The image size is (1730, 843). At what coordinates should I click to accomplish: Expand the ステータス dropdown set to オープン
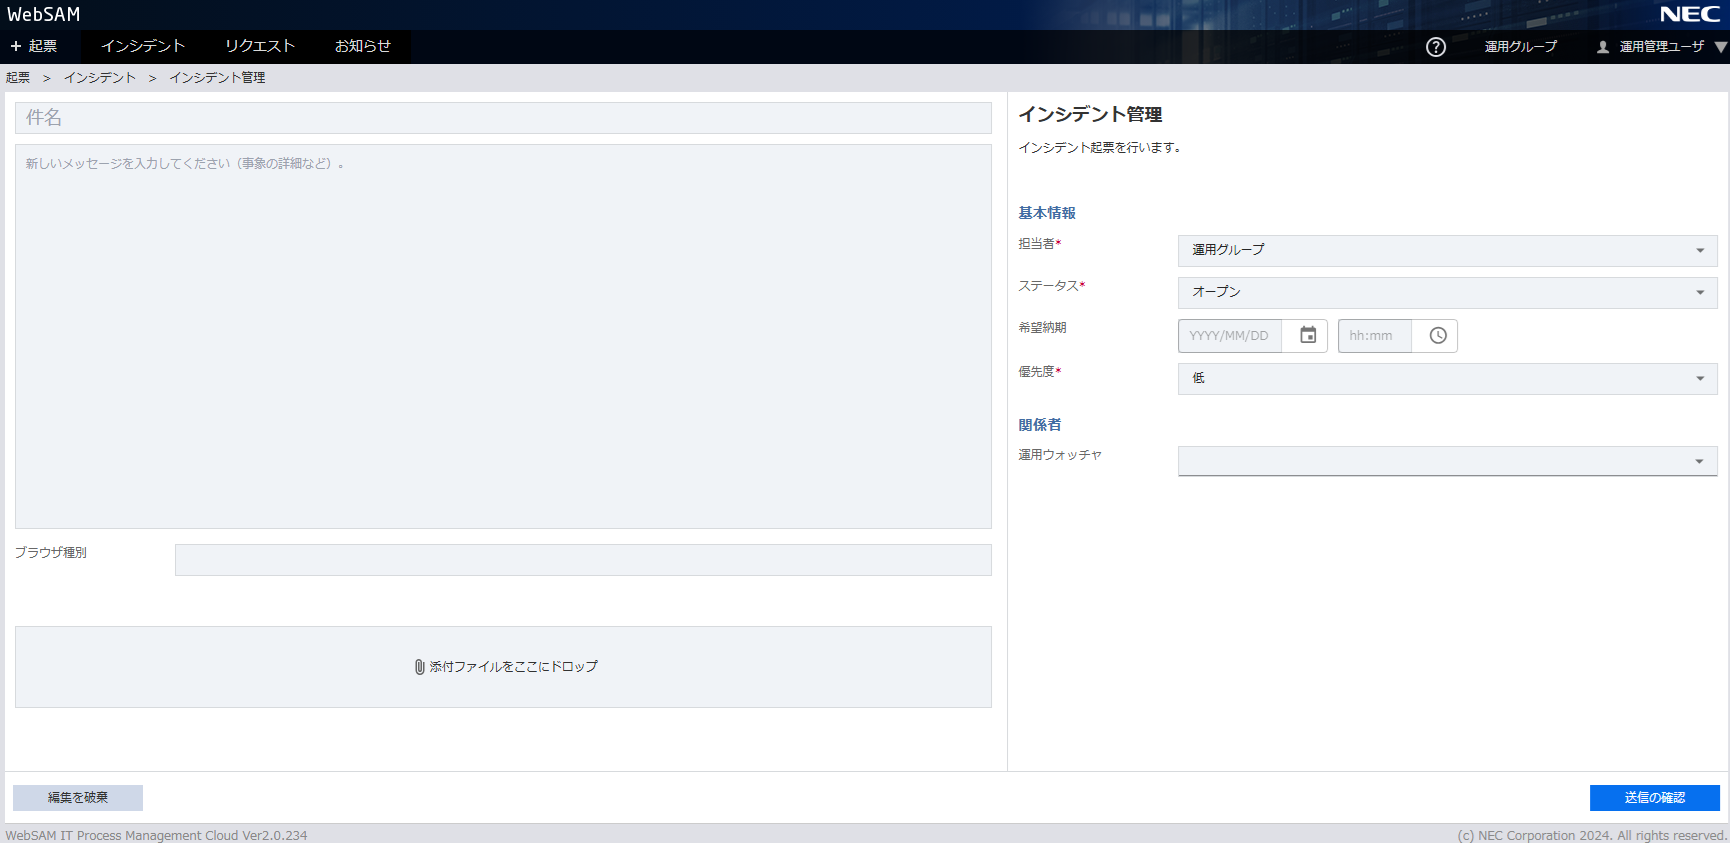pos(1447,292)
